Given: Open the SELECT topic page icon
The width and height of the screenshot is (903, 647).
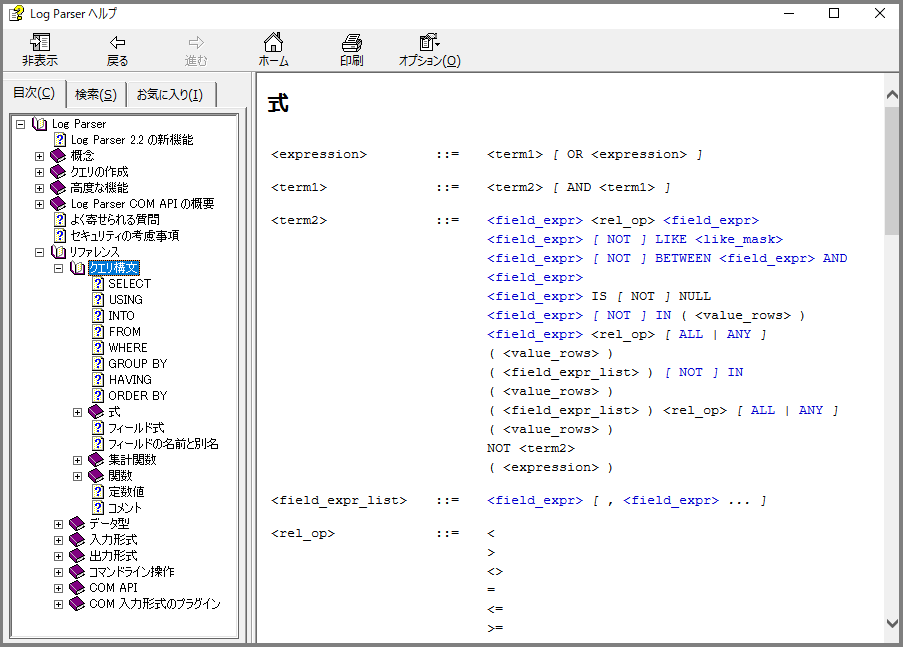Looking at the screenshot, I should (98, 283).
